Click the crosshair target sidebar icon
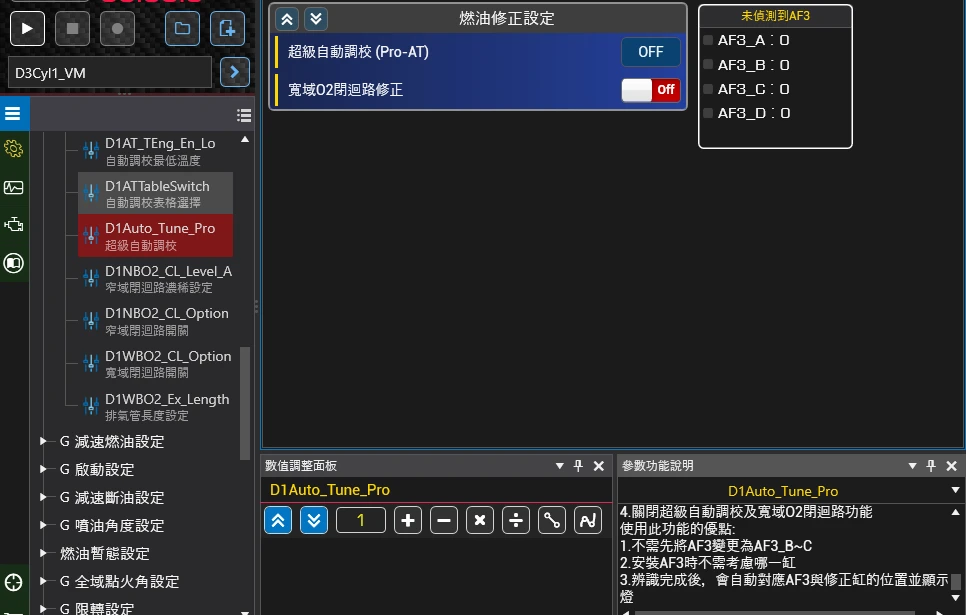The height and width of the screenshot is (615, 966). coord(14,582)
